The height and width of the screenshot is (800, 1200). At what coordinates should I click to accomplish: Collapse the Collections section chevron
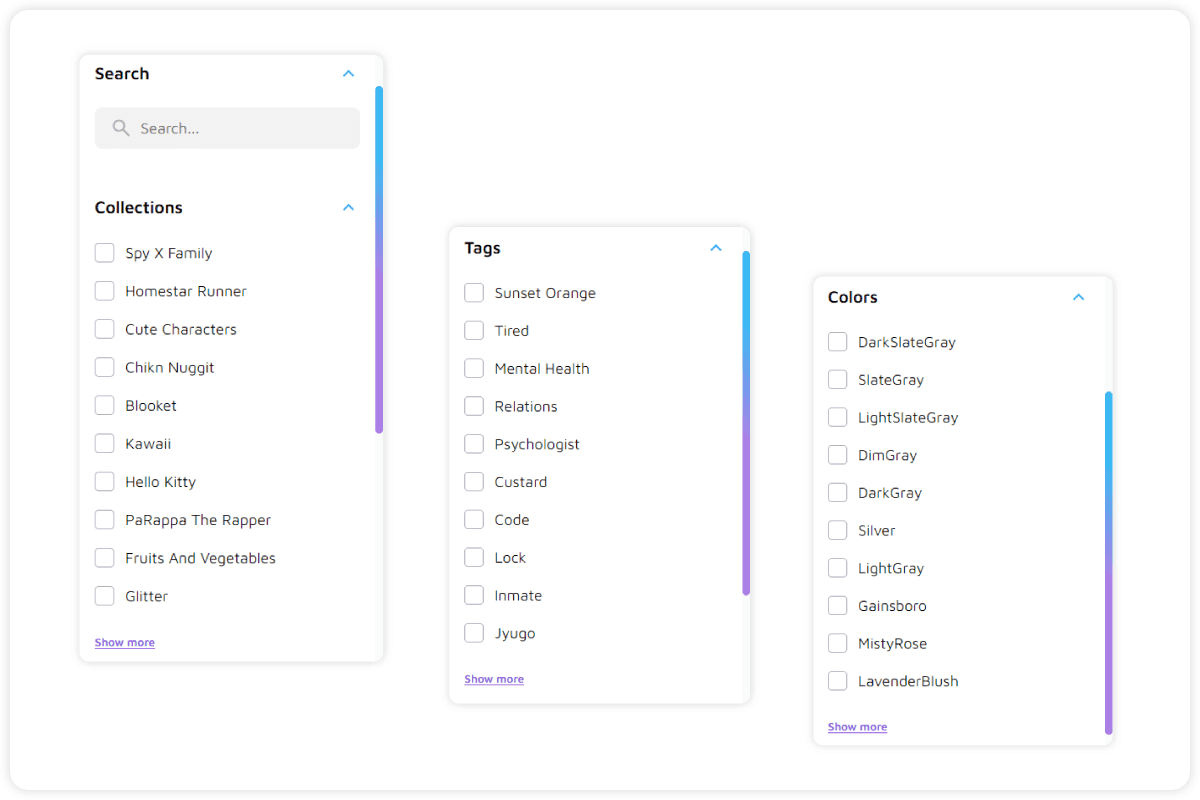click(348, 208)
